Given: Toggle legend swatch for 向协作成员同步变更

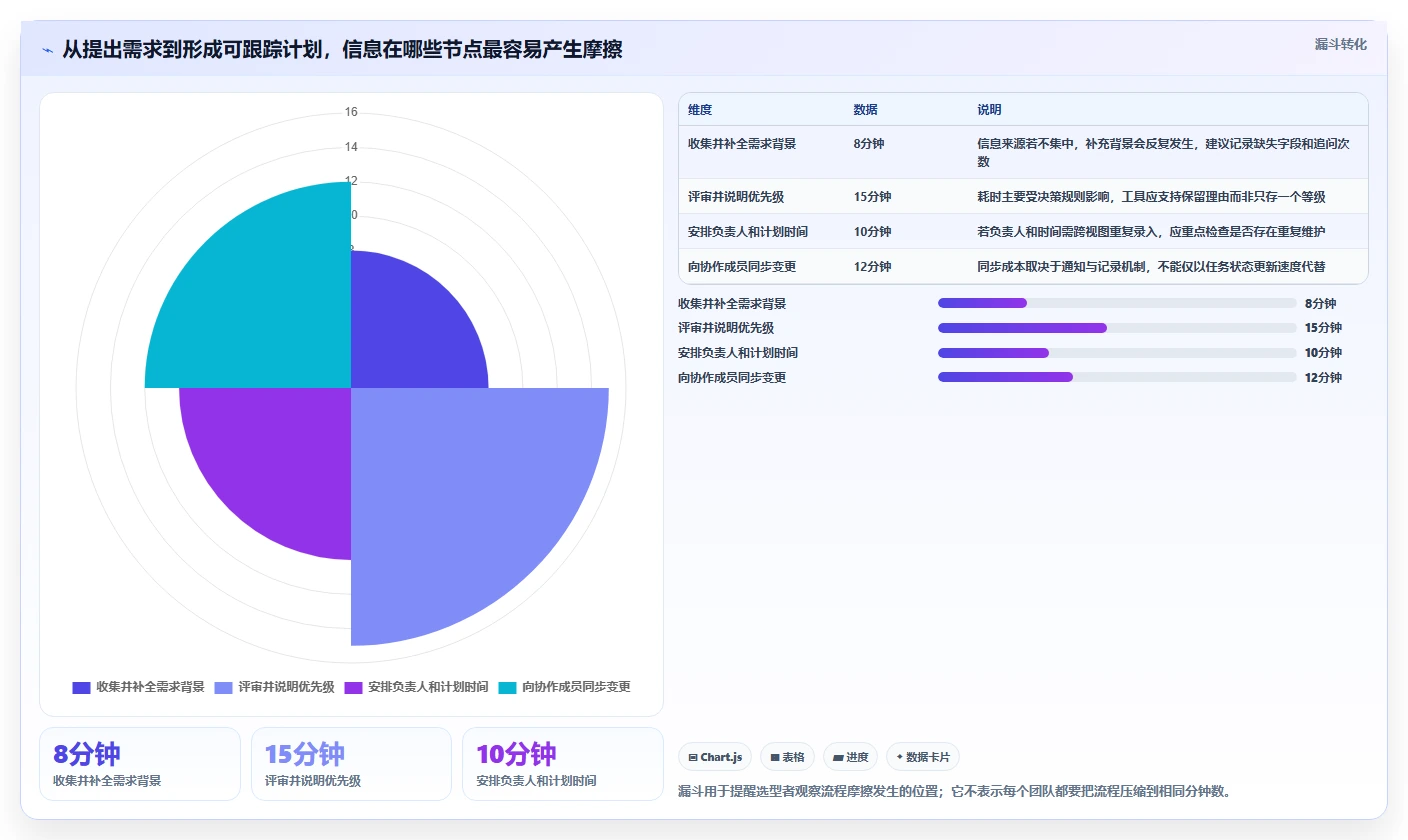Looking at the screenshot, I should (507, 687).
